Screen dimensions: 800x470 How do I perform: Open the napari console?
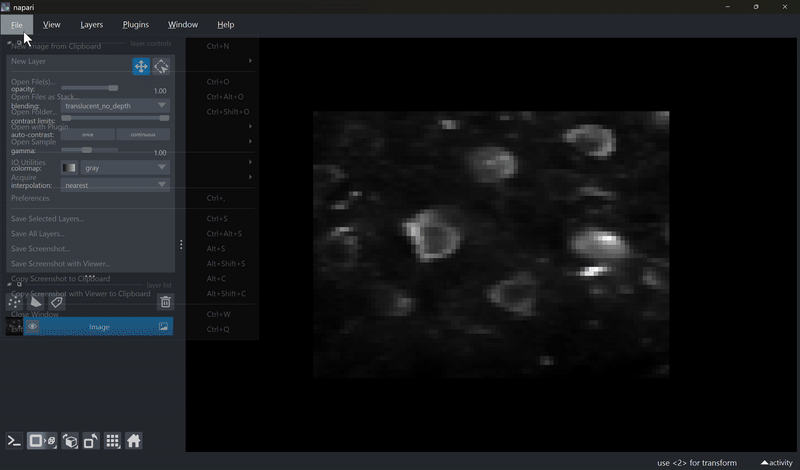(x=14, y=441)
